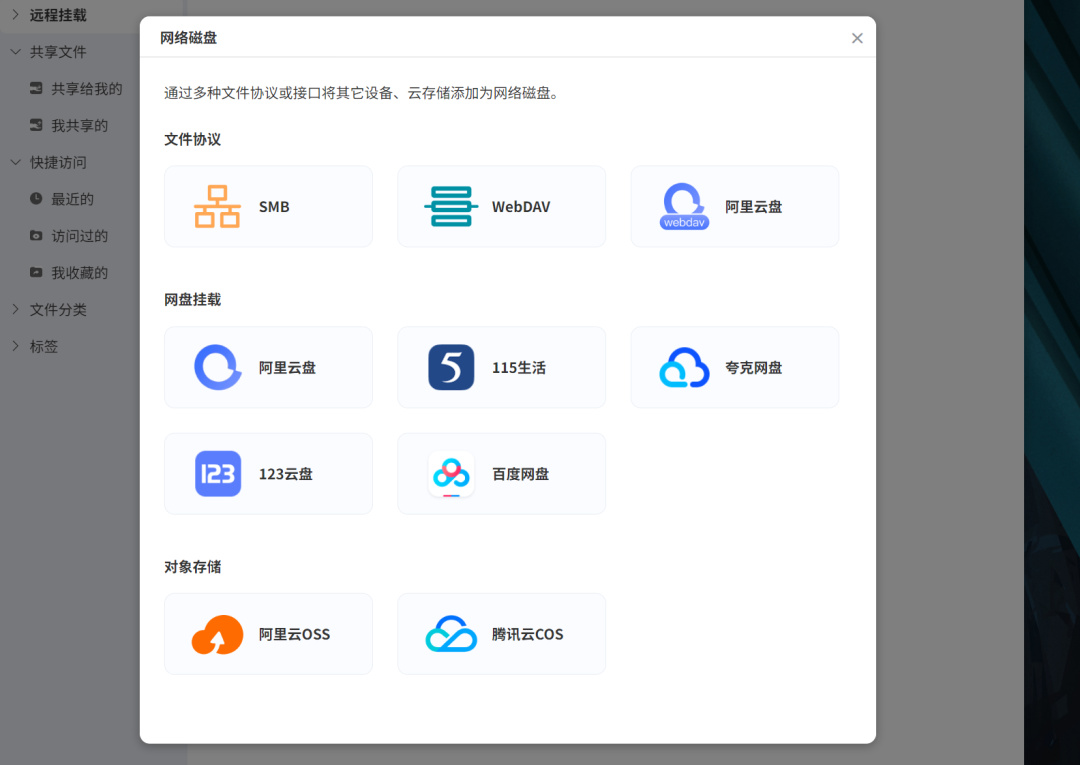Select the SMB label text

pos(274,207)
